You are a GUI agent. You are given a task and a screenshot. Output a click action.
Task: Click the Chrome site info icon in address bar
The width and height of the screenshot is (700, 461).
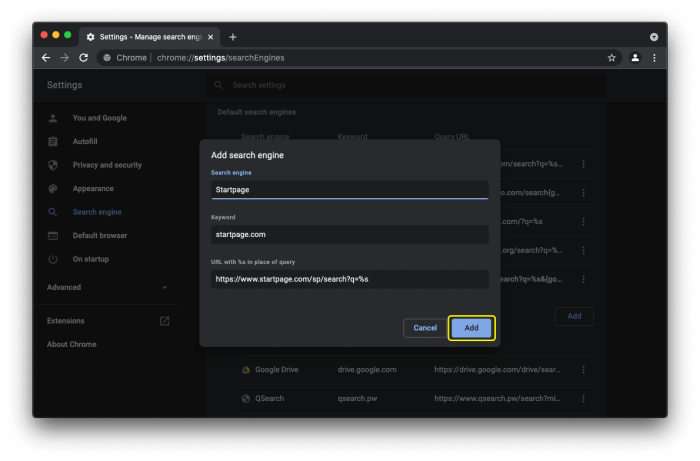coord(107,58)
